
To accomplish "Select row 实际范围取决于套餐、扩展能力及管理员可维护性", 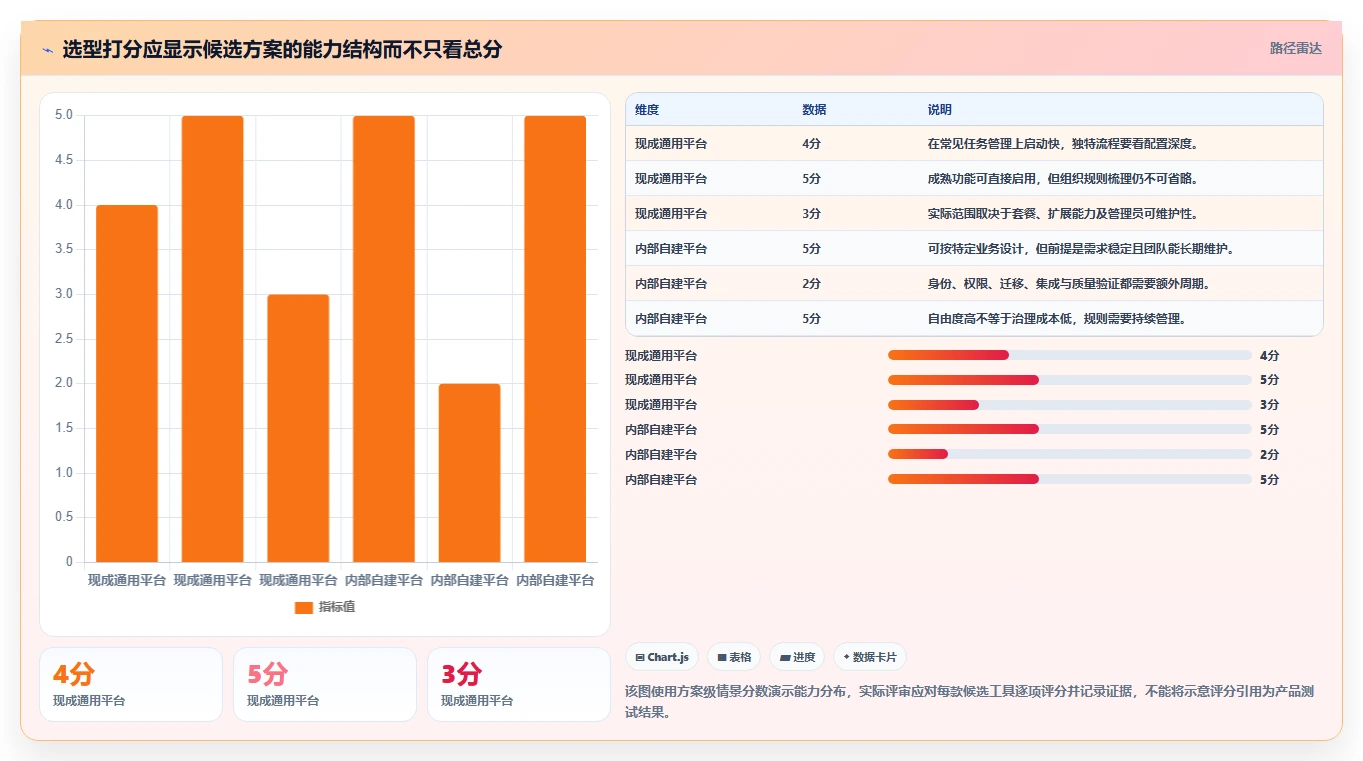I will pyautogui.click(x=974, y=213).
